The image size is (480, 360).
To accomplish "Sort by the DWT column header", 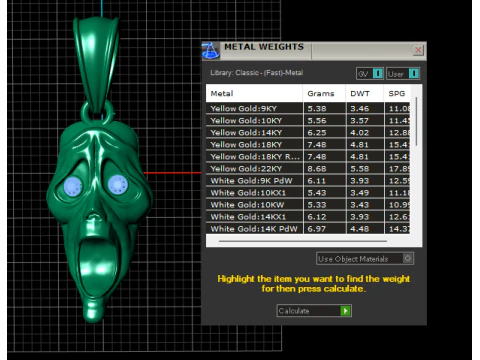I will [364, 93].
